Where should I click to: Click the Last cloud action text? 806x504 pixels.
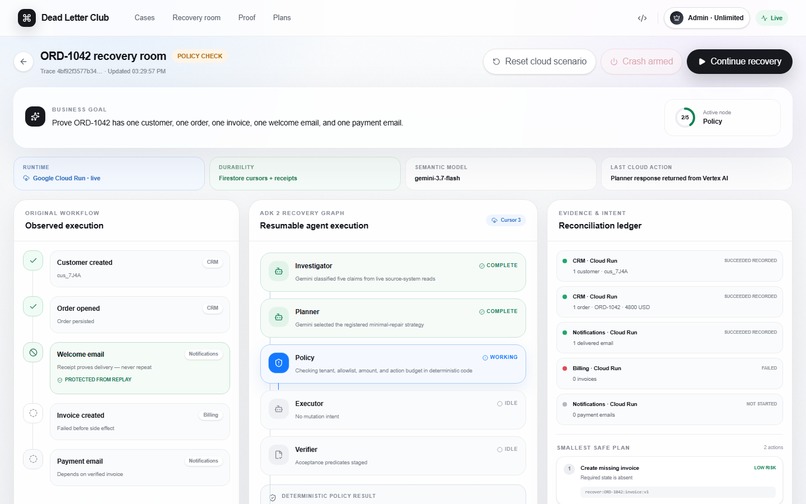[x=669, y=178]
